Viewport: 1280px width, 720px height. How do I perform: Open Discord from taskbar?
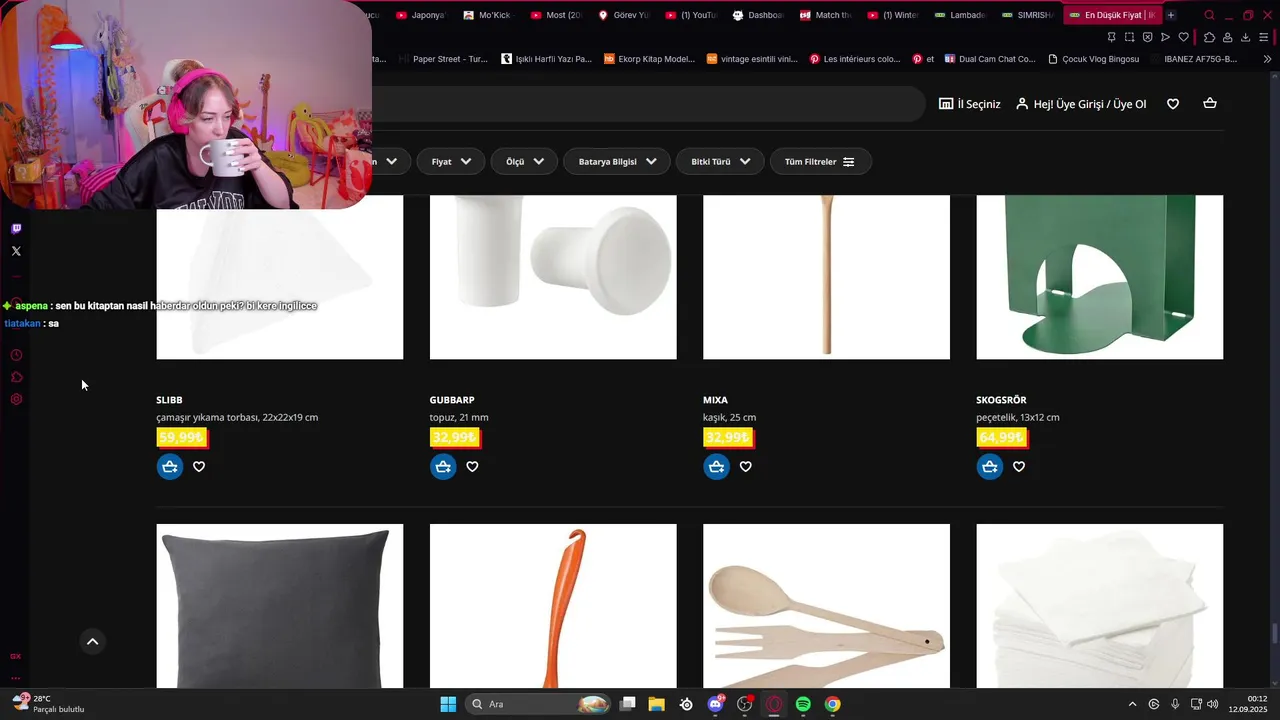716,704
